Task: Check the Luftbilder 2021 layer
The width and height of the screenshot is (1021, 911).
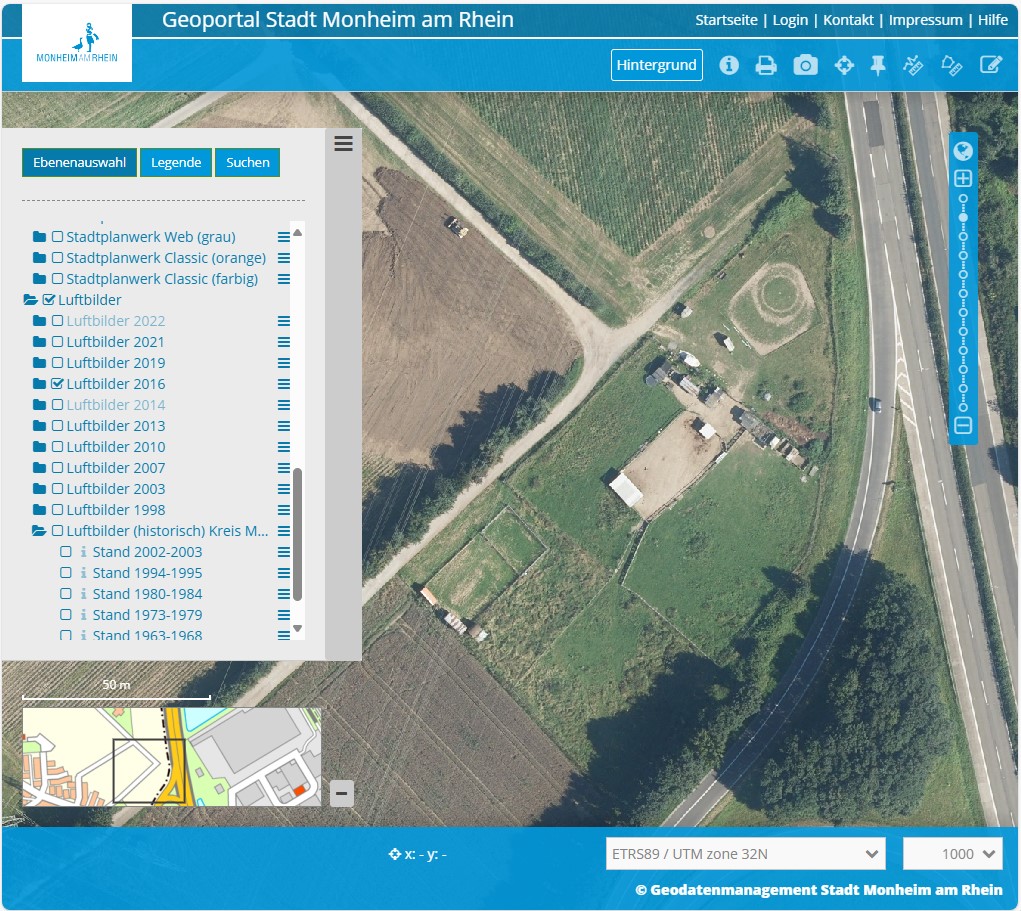Action: (x=57, y=342)
